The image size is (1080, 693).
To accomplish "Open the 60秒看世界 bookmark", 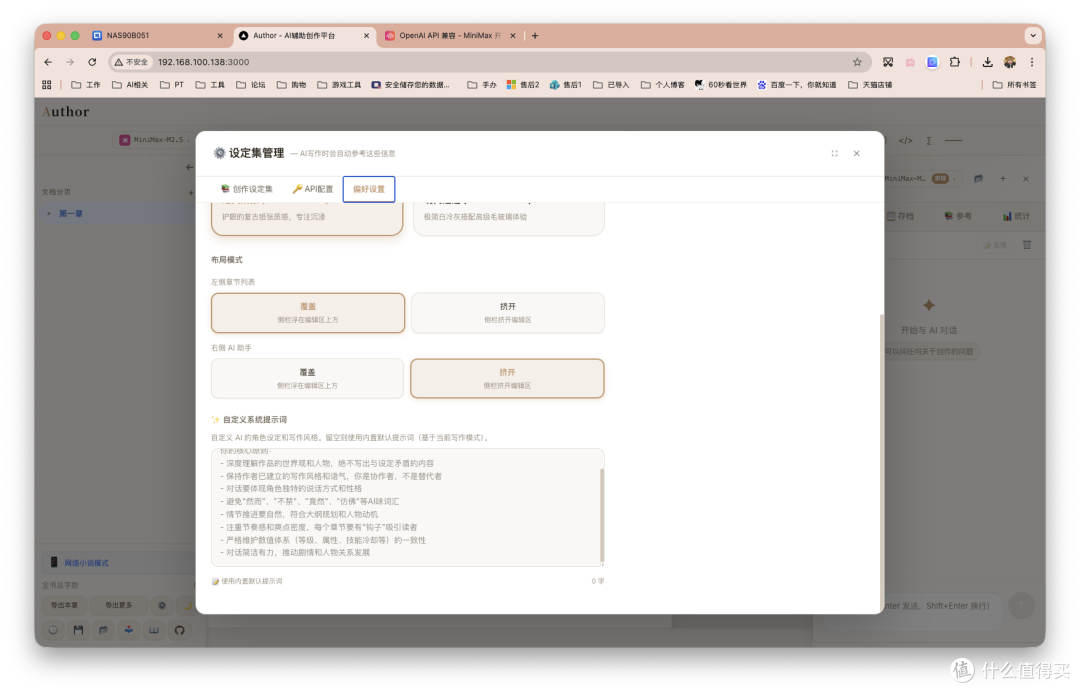I will [x=720, y=85].
